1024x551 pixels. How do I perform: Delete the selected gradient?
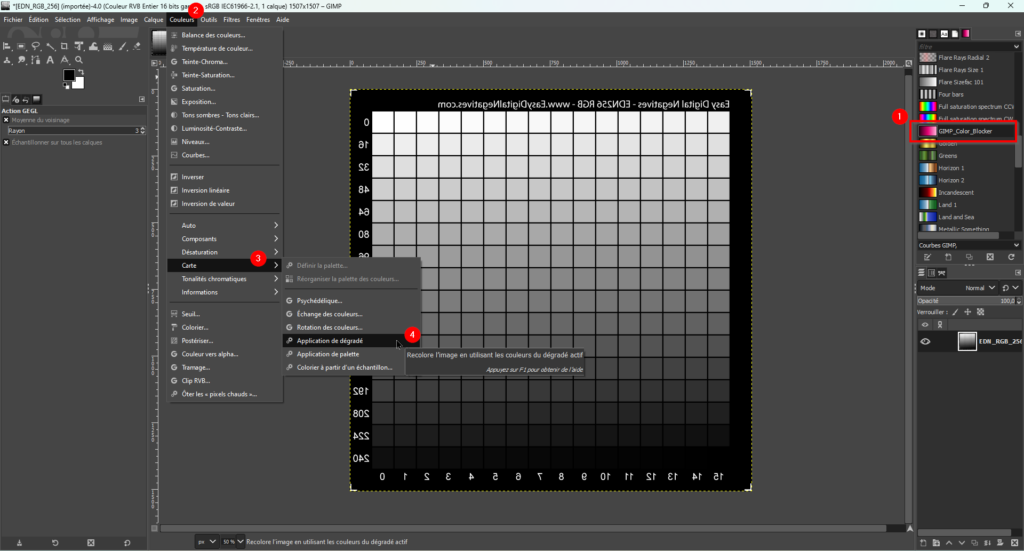click(x=990, y=257)
